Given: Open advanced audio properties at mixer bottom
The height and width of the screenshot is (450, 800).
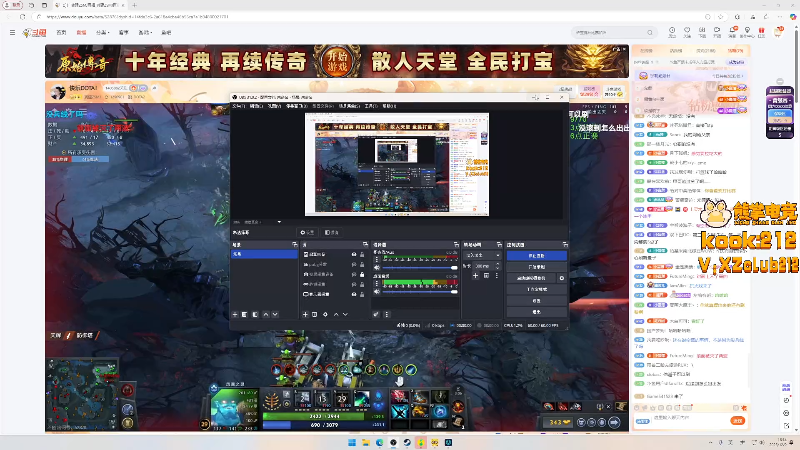Looking at the screenshot, I should (x=376, y=314).
